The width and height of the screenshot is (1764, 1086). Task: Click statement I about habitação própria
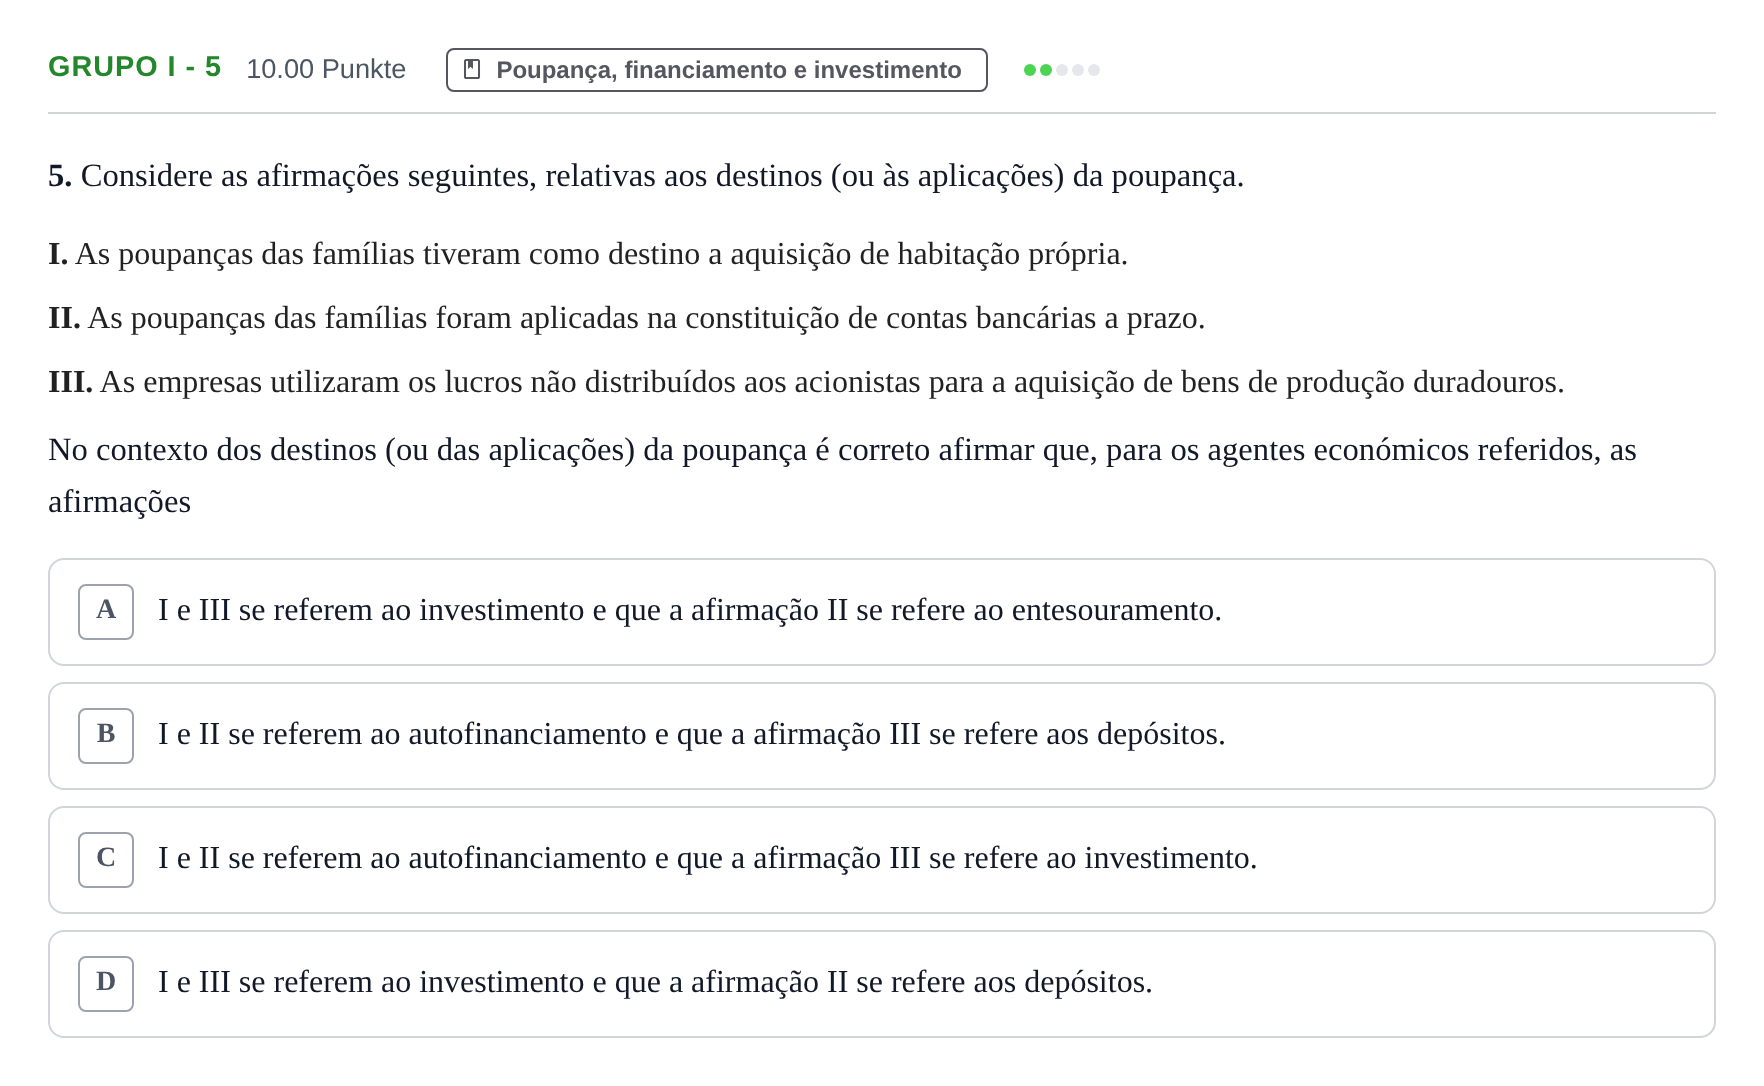coord(588,254)
